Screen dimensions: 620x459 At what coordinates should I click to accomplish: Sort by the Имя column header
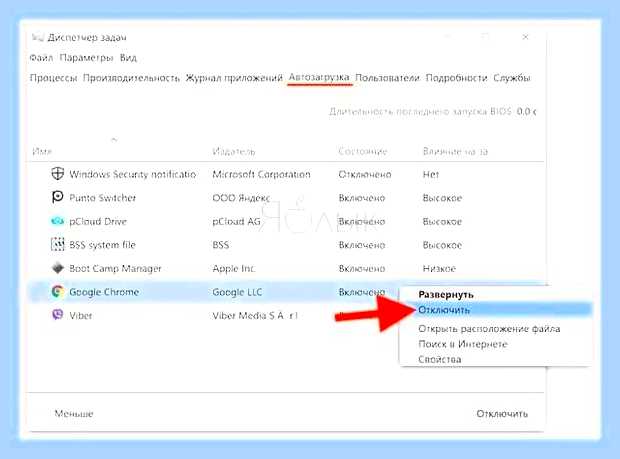(x=42, y=151)
